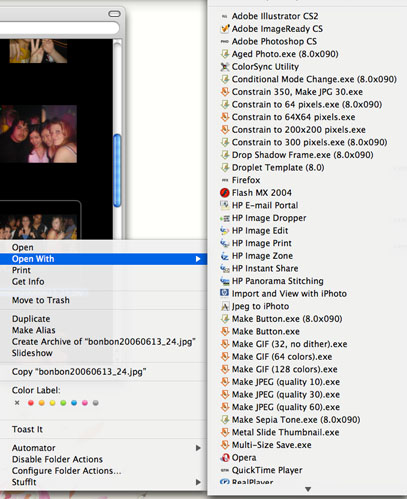The height and width of the screenshot is (499, 407).
Task: Choose the Jpeg to iPhoto icon
Action: tap(225, 306)
